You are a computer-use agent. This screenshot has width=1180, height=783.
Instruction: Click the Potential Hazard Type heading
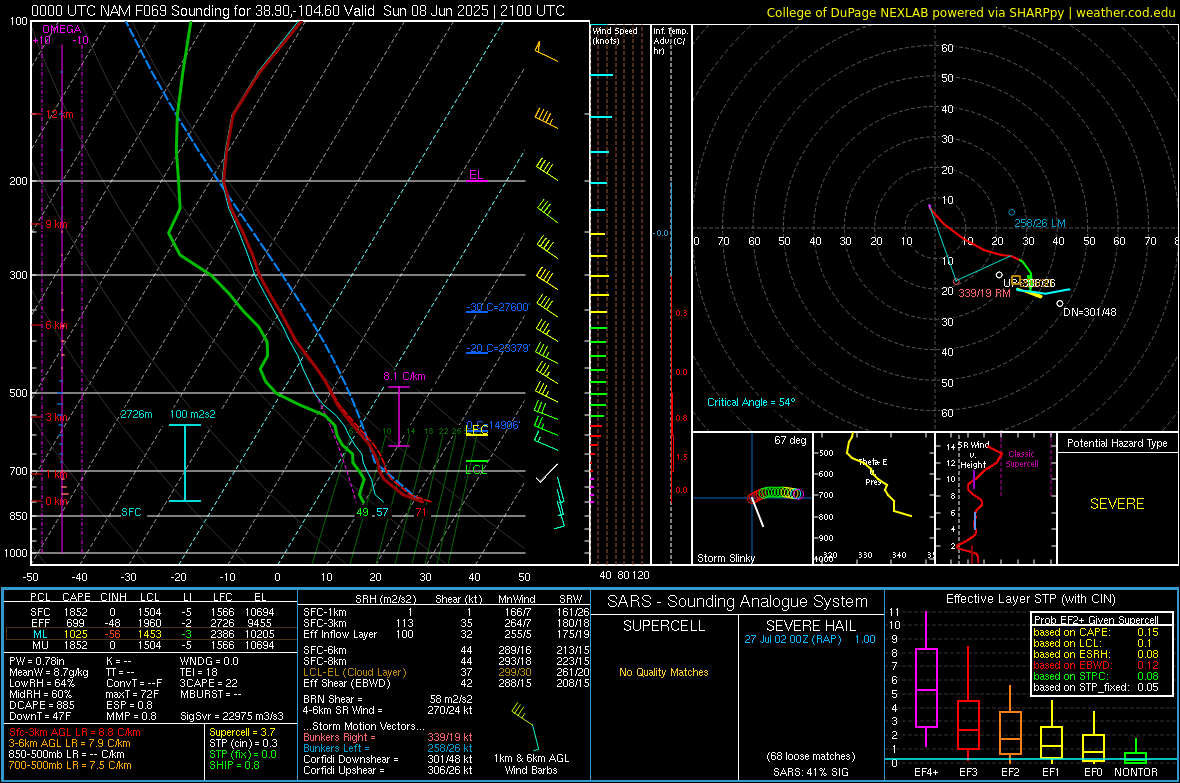[x=1117, y=443]
